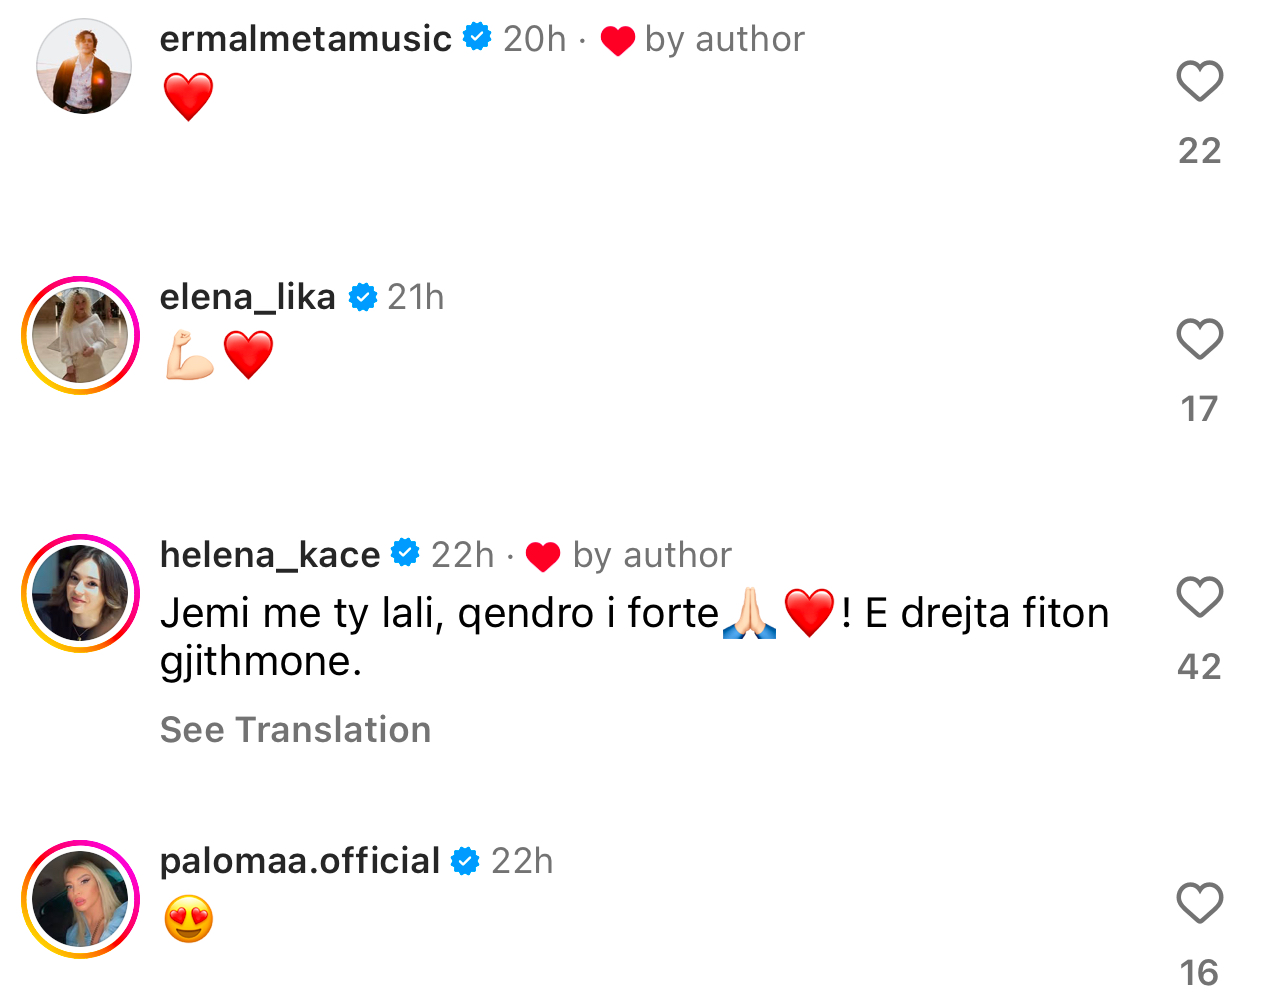Open the palomaa.official username link

point(300,861)
